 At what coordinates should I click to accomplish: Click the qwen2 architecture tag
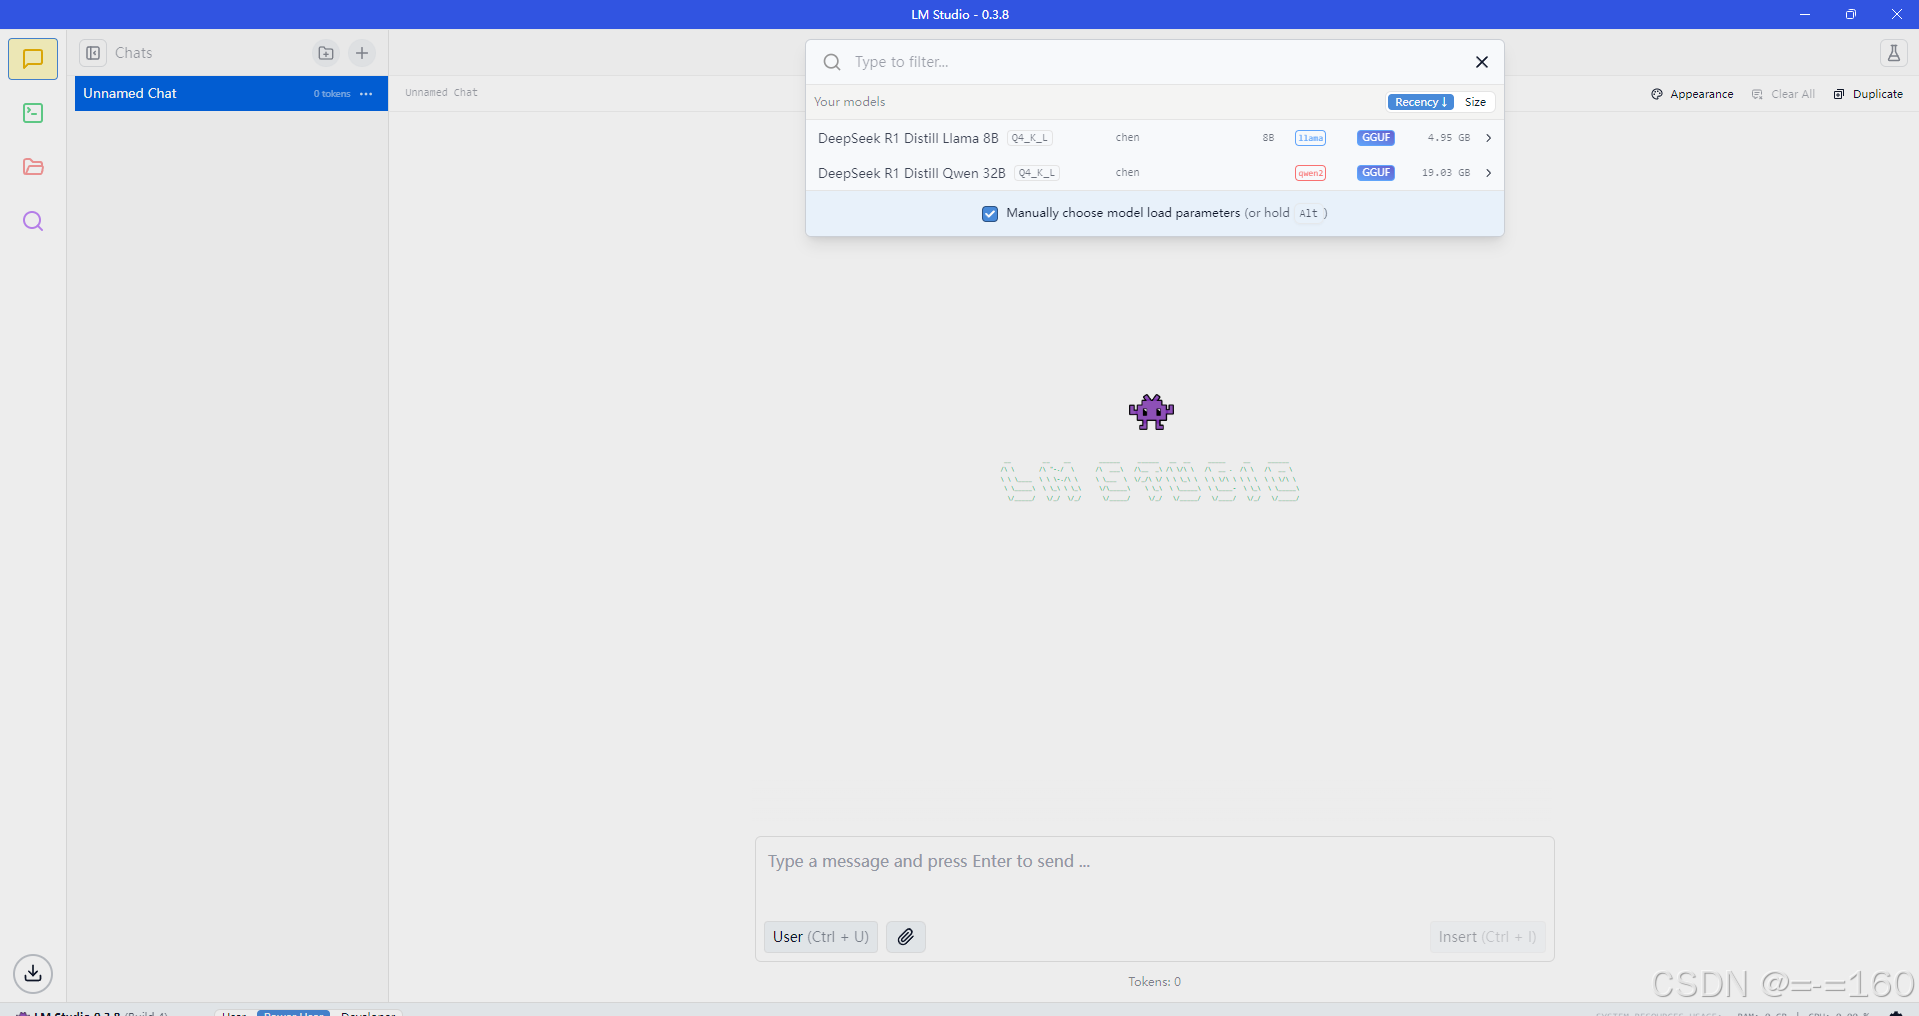pos(1310,173)
